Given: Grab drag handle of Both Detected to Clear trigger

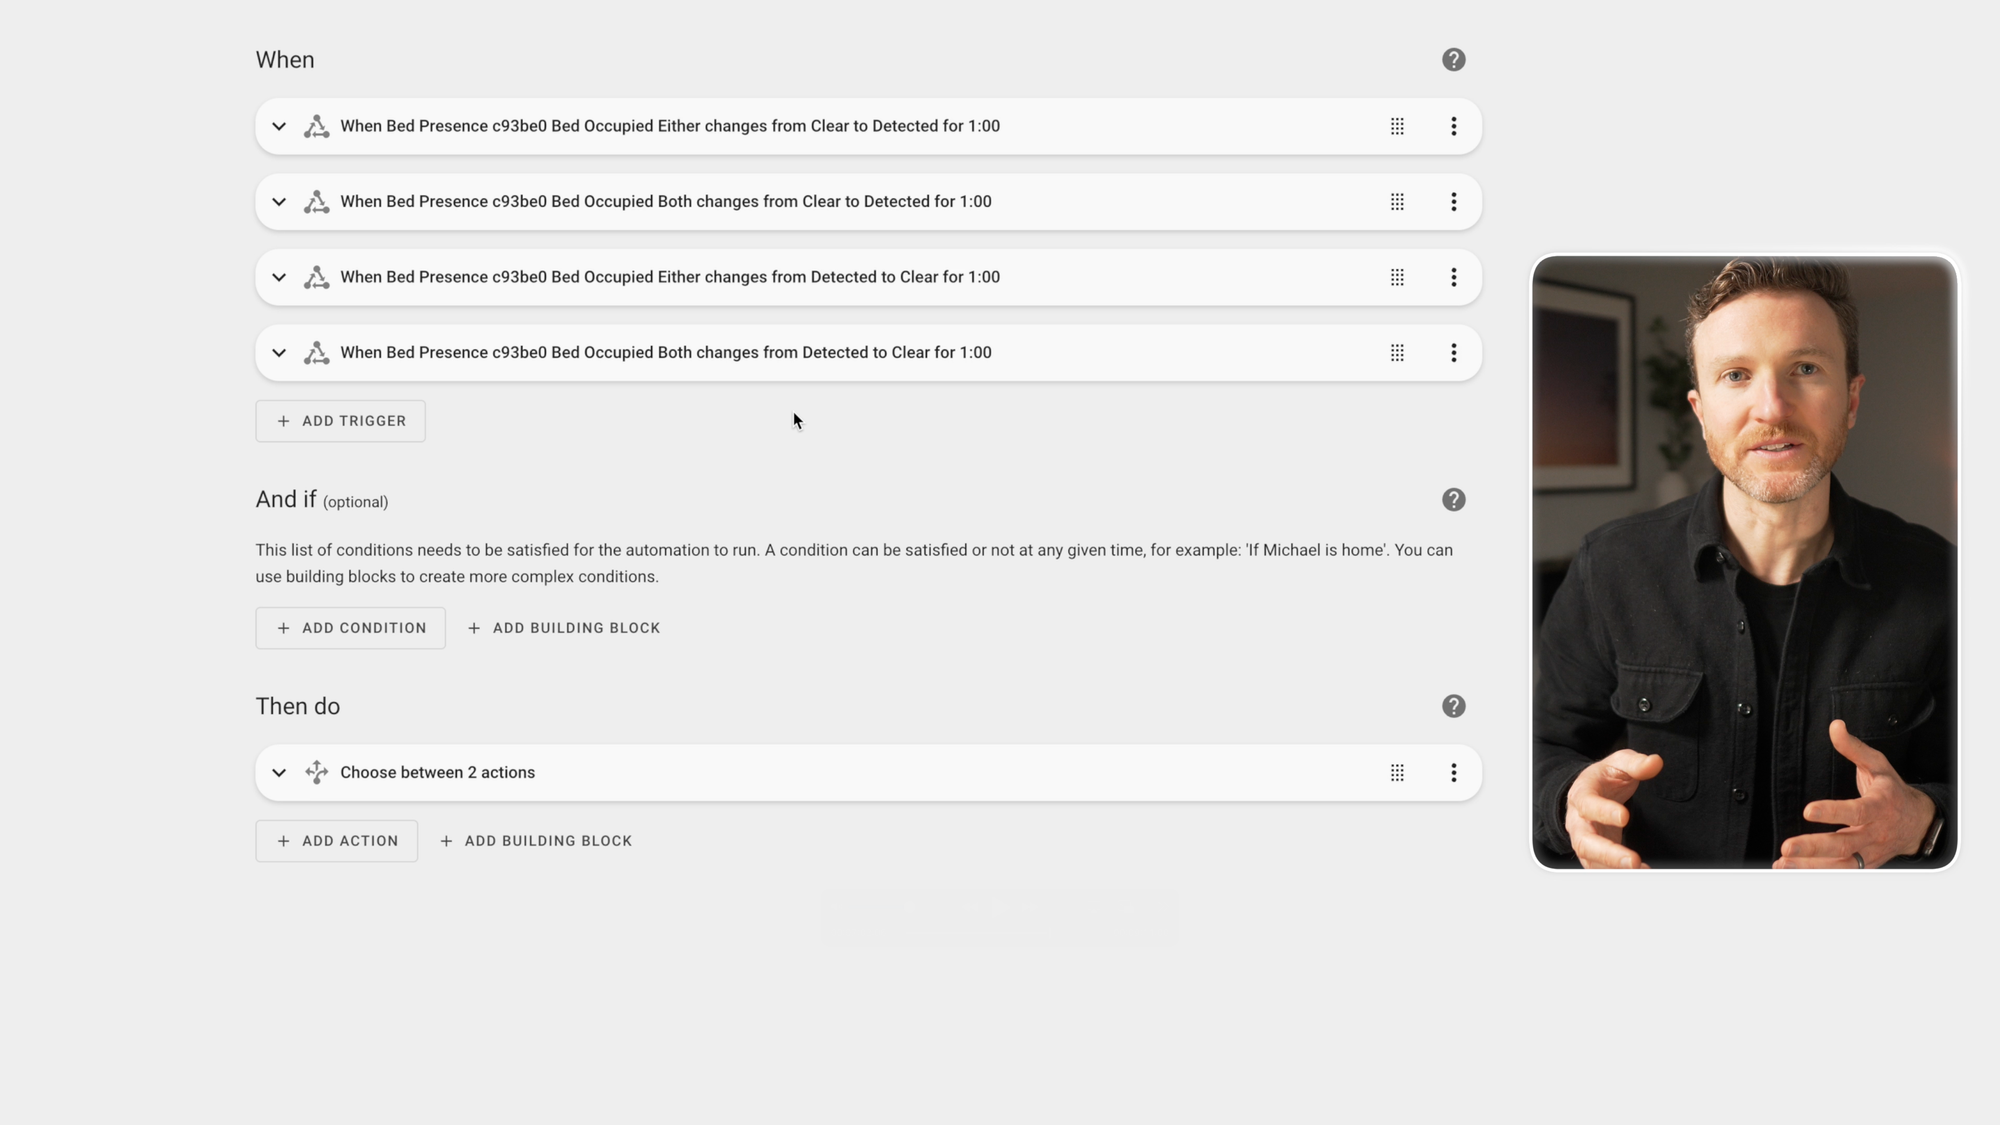Looking at the screenshot, I should point(1397,353).
